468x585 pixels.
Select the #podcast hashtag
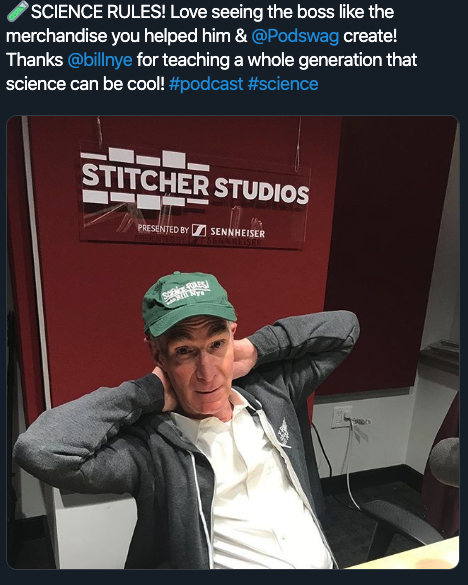click(206, 84)
